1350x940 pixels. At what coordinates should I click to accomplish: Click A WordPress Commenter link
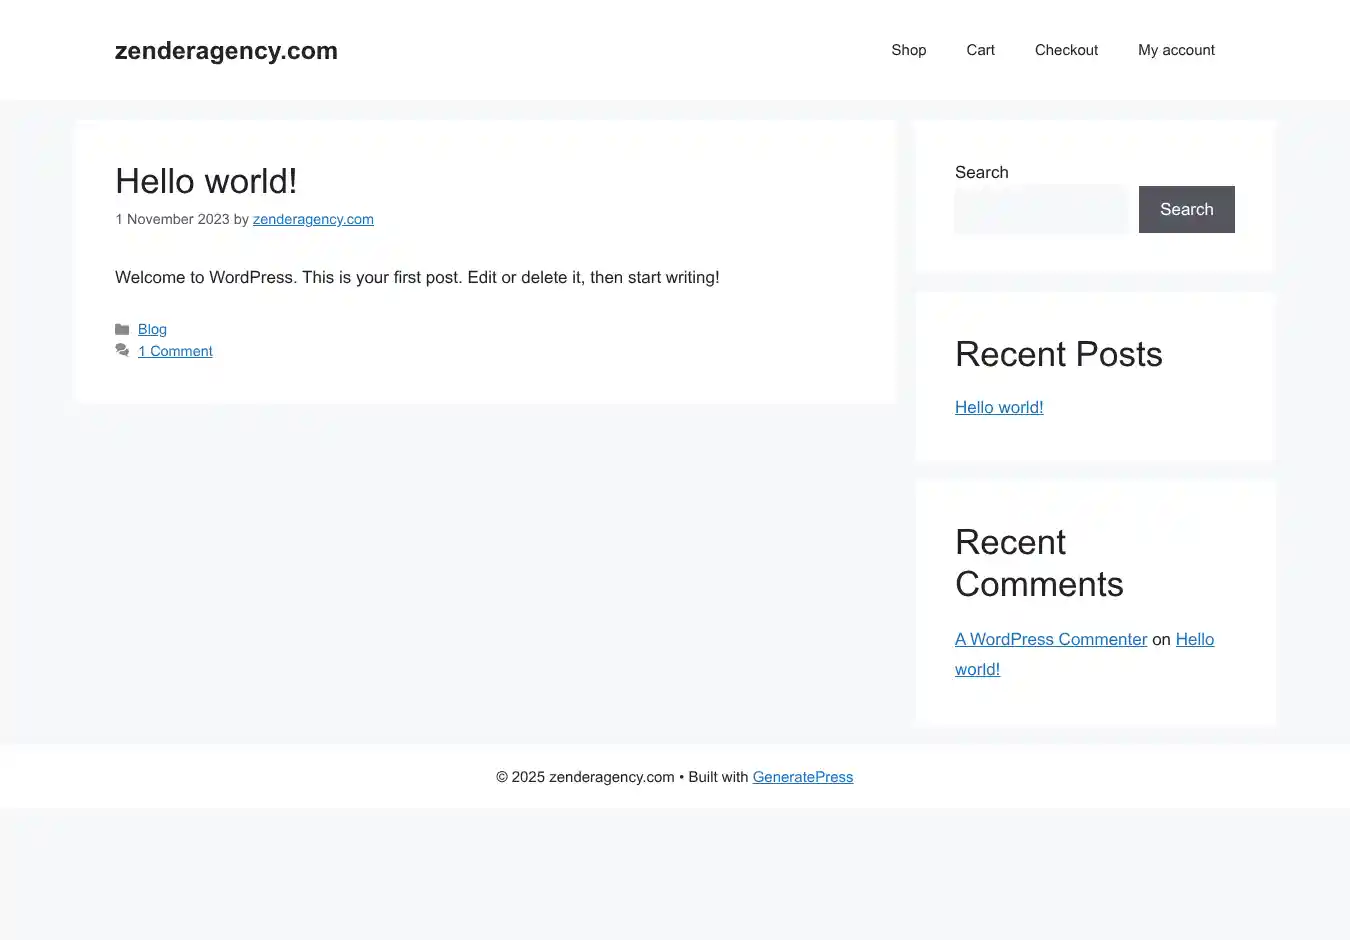1050,639
